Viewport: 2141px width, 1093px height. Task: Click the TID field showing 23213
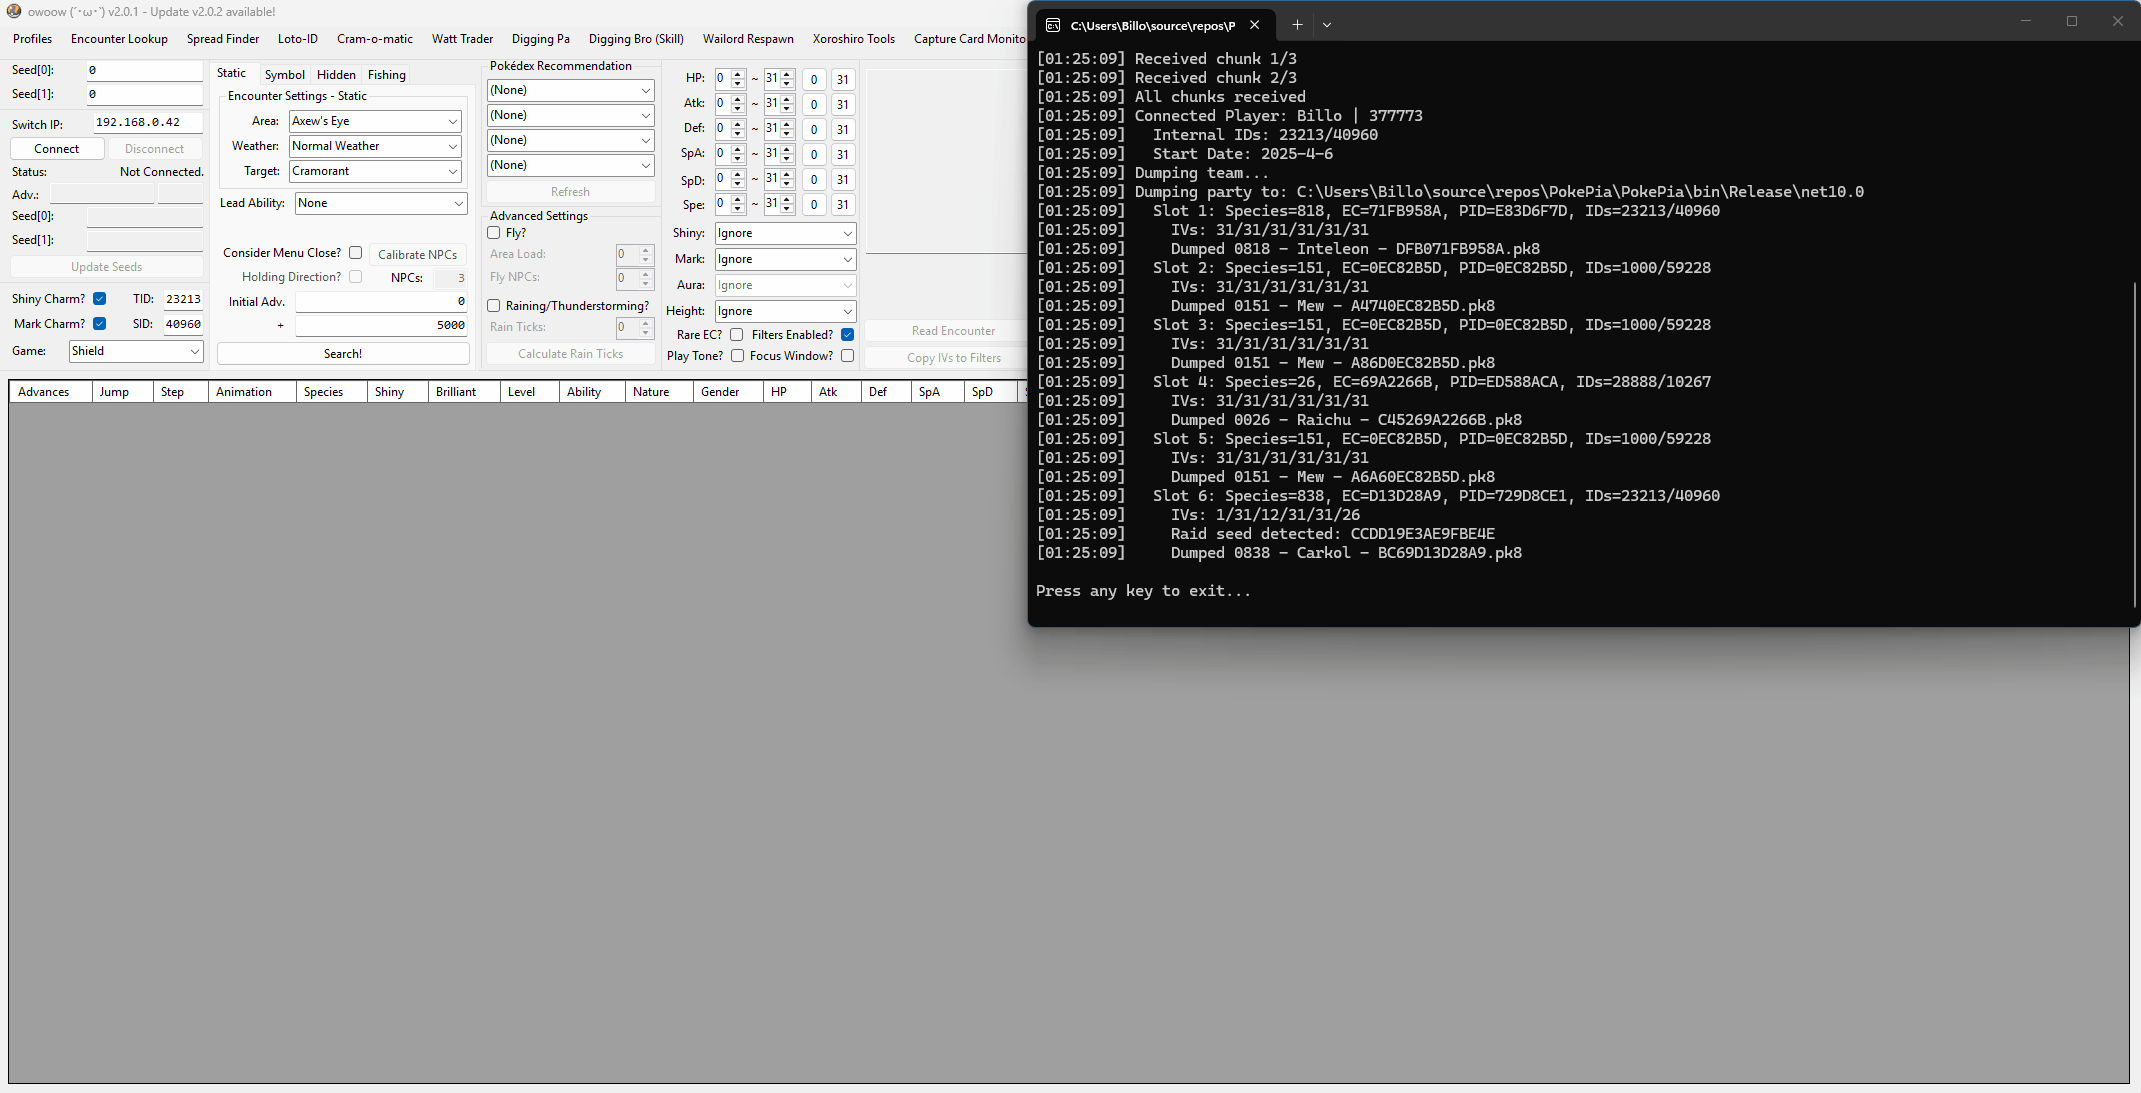tap(183, 299)
